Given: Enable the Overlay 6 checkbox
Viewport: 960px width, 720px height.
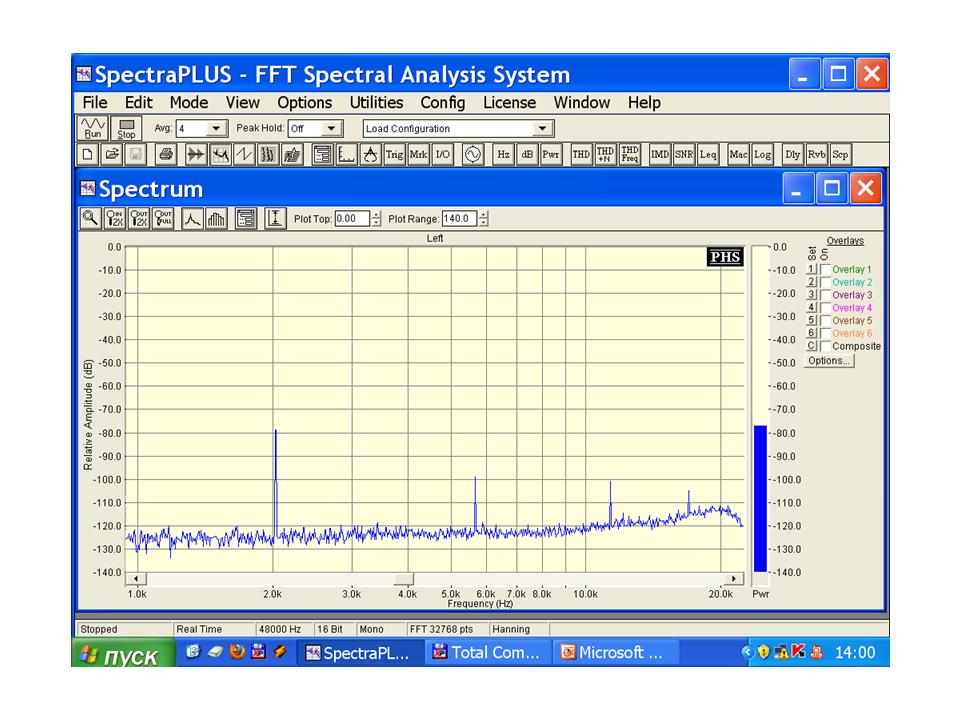Looking at the screenshot, I should click(825, 334).
